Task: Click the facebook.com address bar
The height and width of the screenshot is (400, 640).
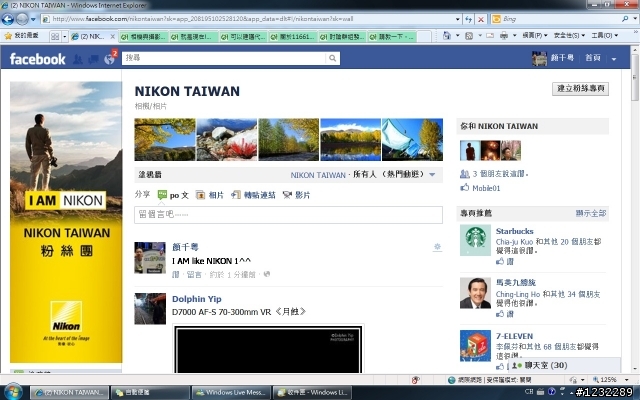Action: [x=249, y=19]
